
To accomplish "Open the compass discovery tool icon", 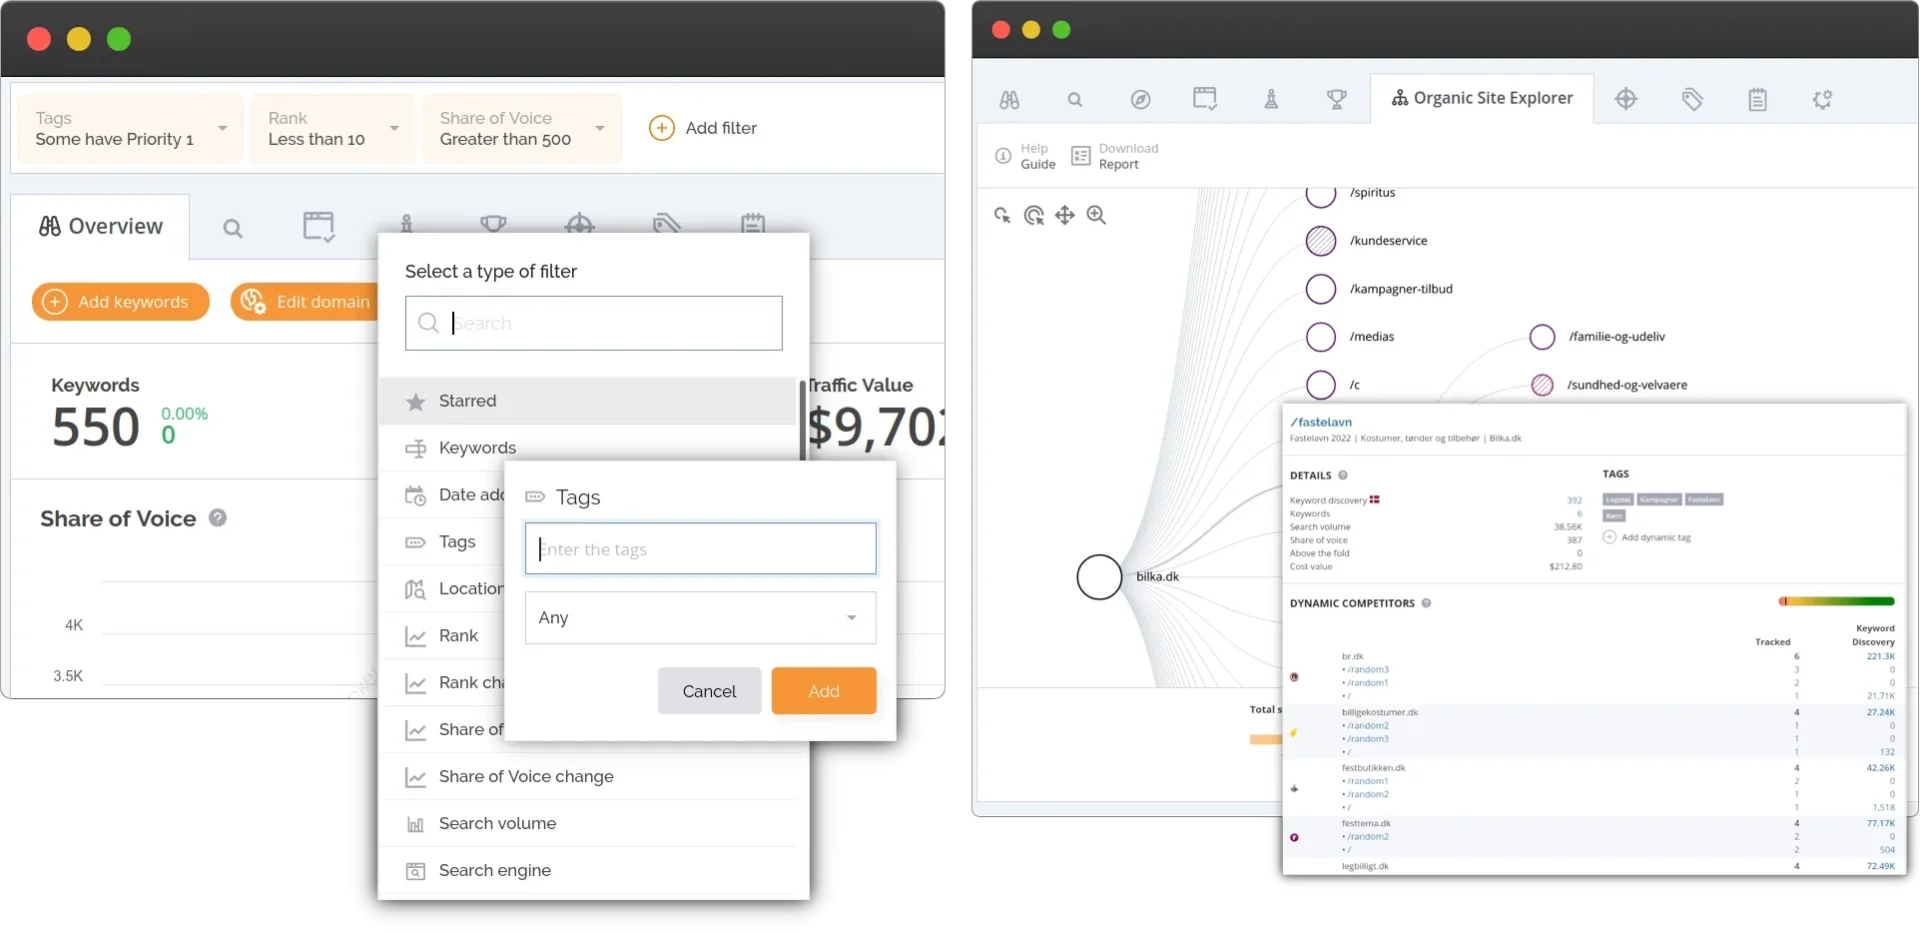I will point(1141,98).
